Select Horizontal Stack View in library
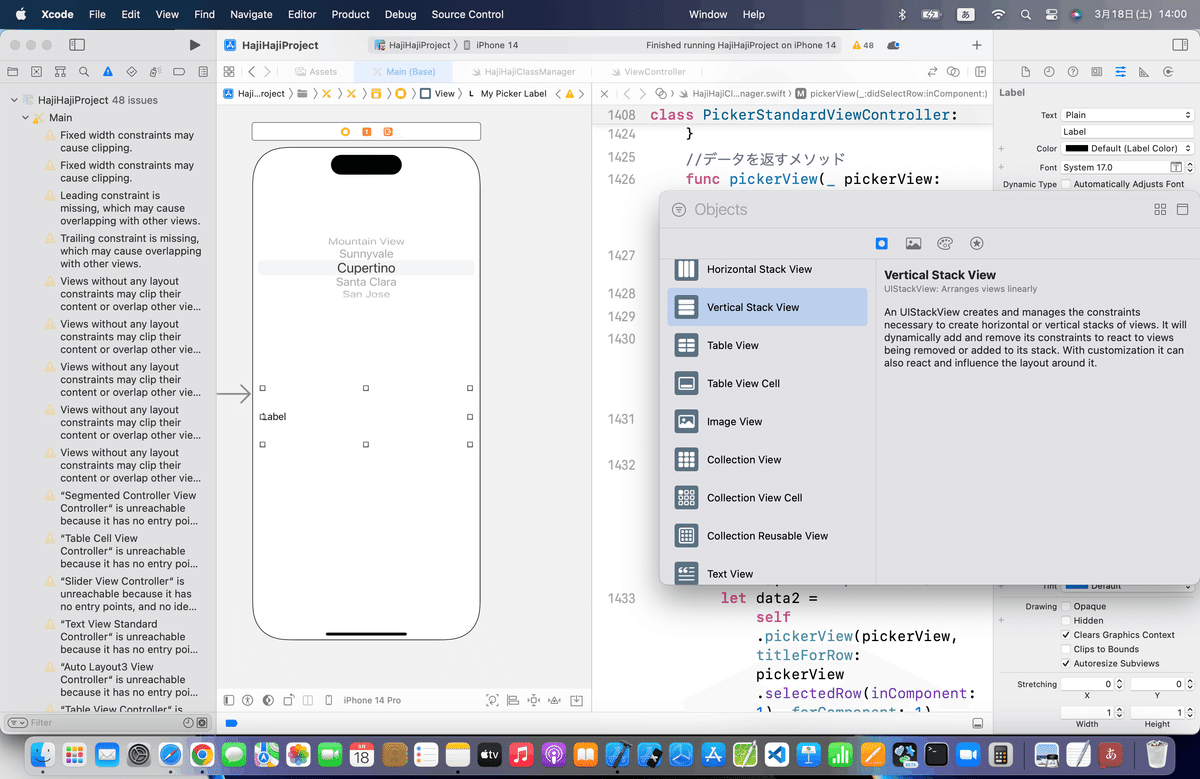 pyautogui.click(x=767, y=269)
